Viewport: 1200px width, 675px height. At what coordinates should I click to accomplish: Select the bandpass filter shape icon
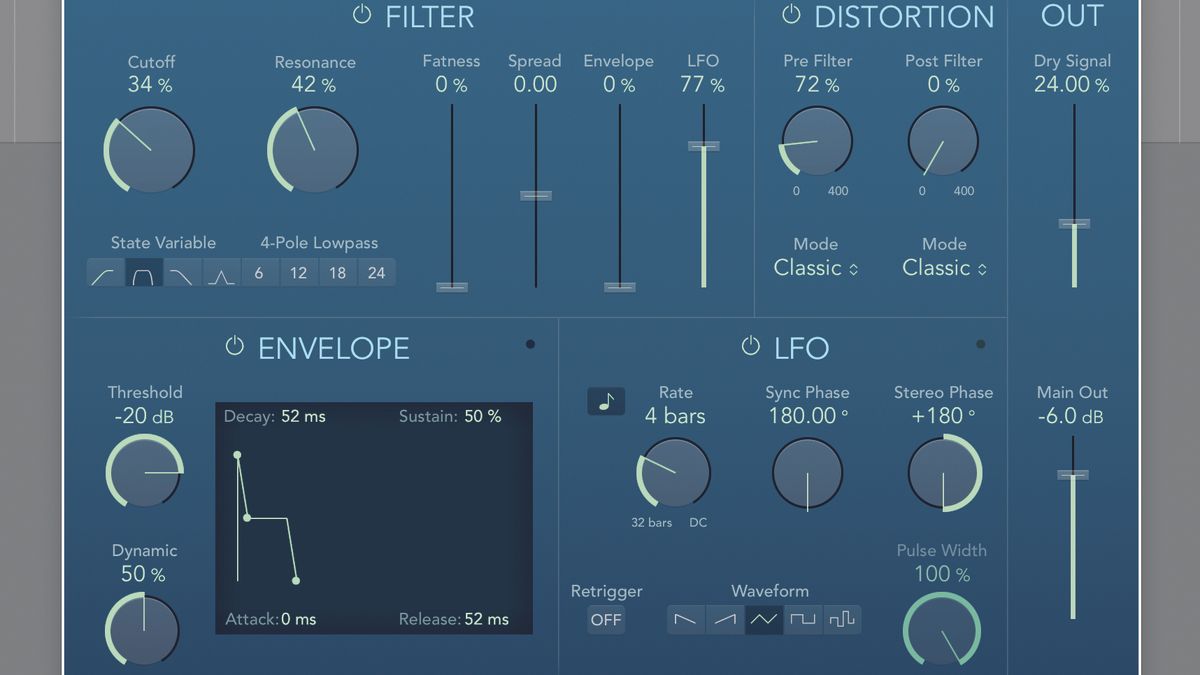click(143, 272)
